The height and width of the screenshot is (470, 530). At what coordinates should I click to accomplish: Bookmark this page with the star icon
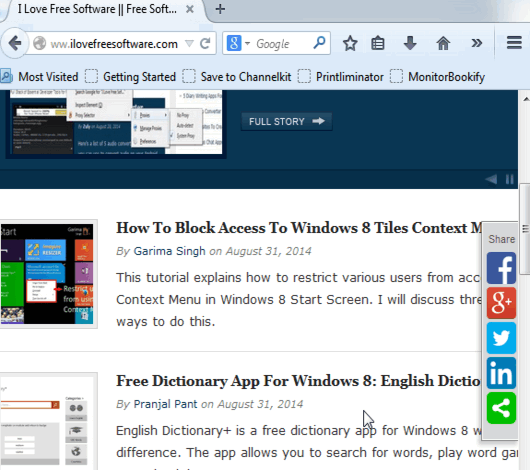tap(350, 43)
